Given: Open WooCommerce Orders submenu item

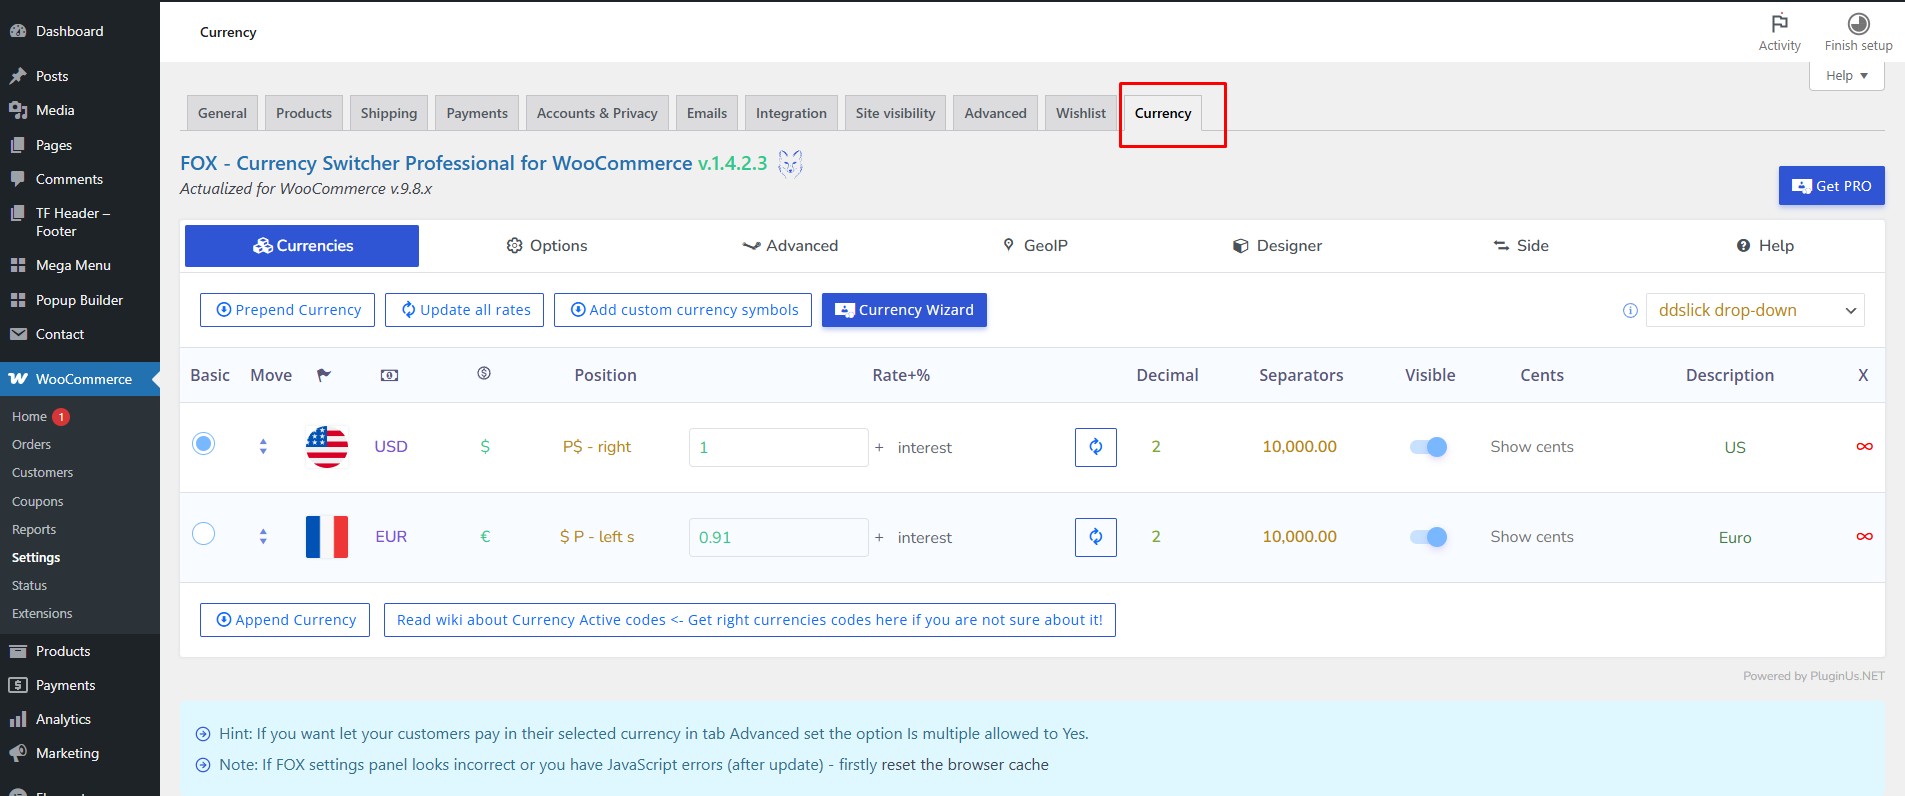Looking at the screenshot, I should (31, 444).
